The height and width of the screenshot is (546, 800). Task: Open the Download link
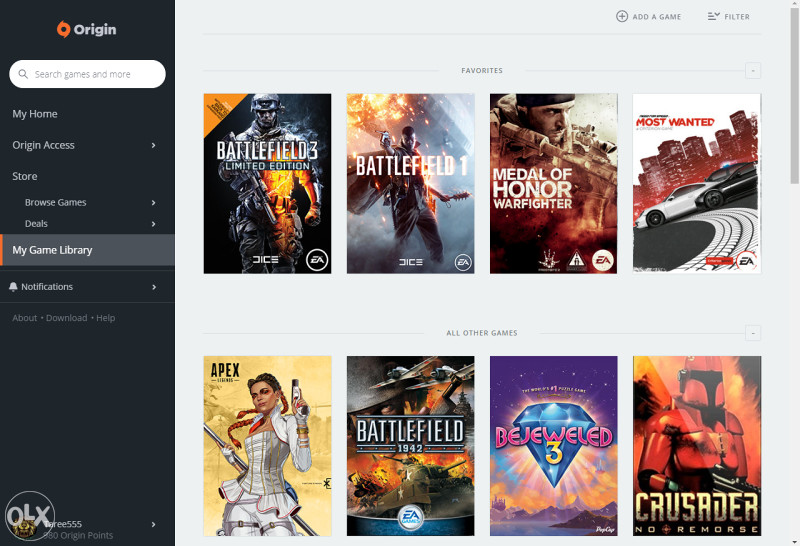(x=66, y=318)
